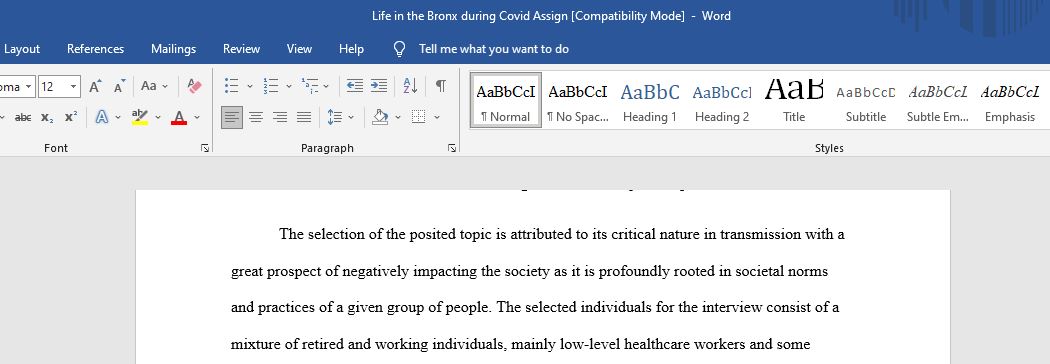Image resolution: width=1050 pixels, height=364 pixels.
Task: Apply the No Spacing style
Action: pos(578,100)
